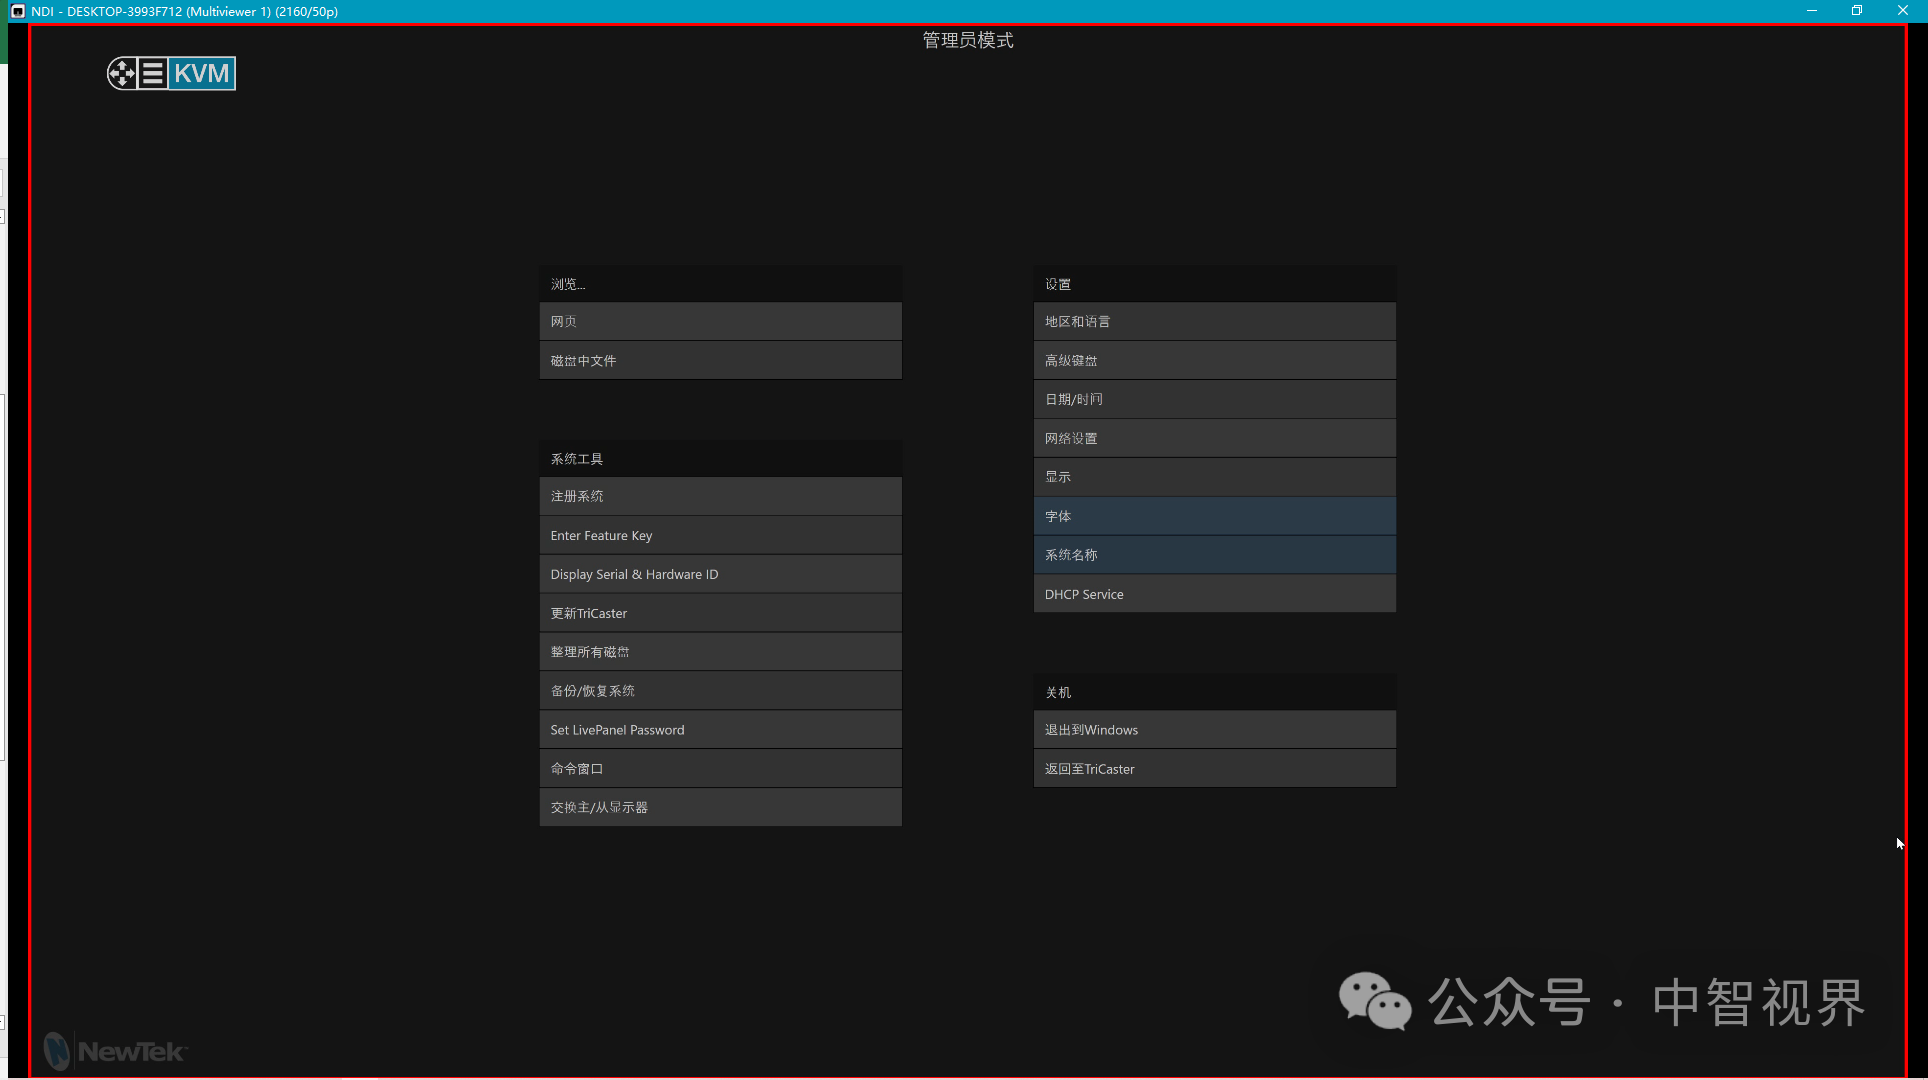Click 更新TriCaster to update the system

pos(720,613)
